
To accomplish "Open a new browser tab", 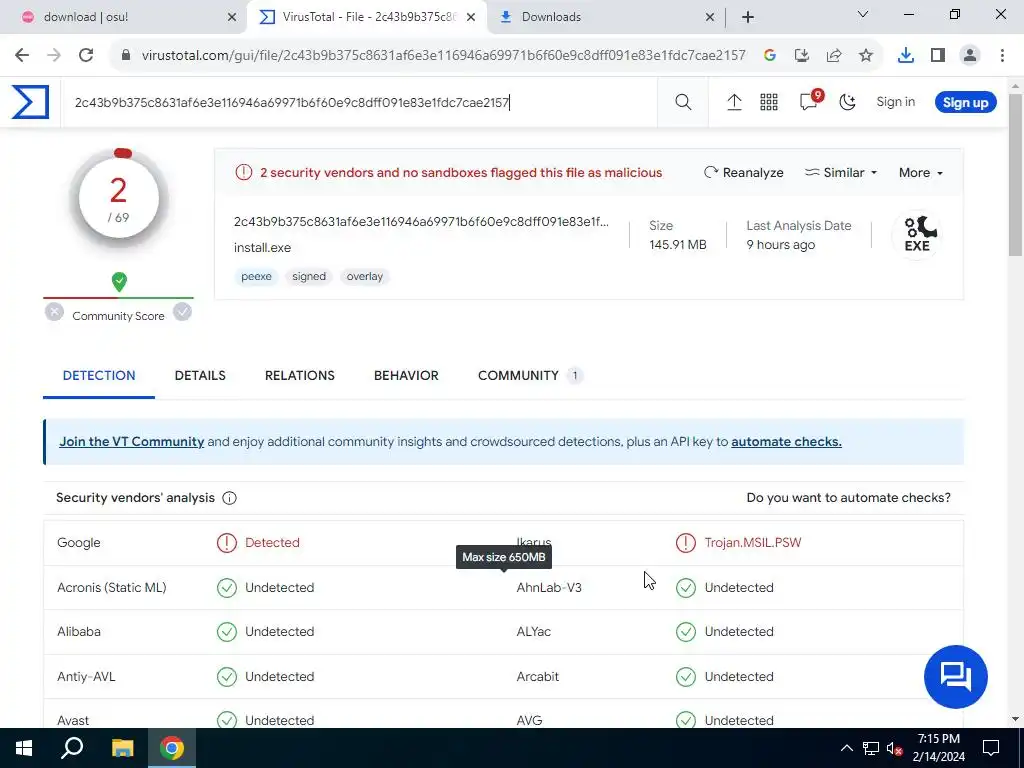I will tap(748, 18).
